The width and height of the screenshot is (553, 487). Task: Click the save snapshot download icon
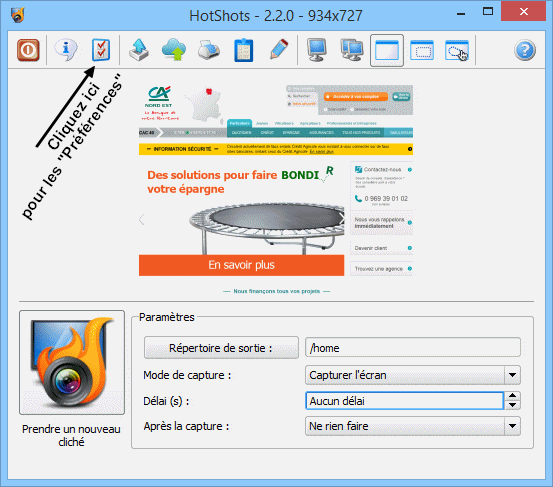[139, 50]
